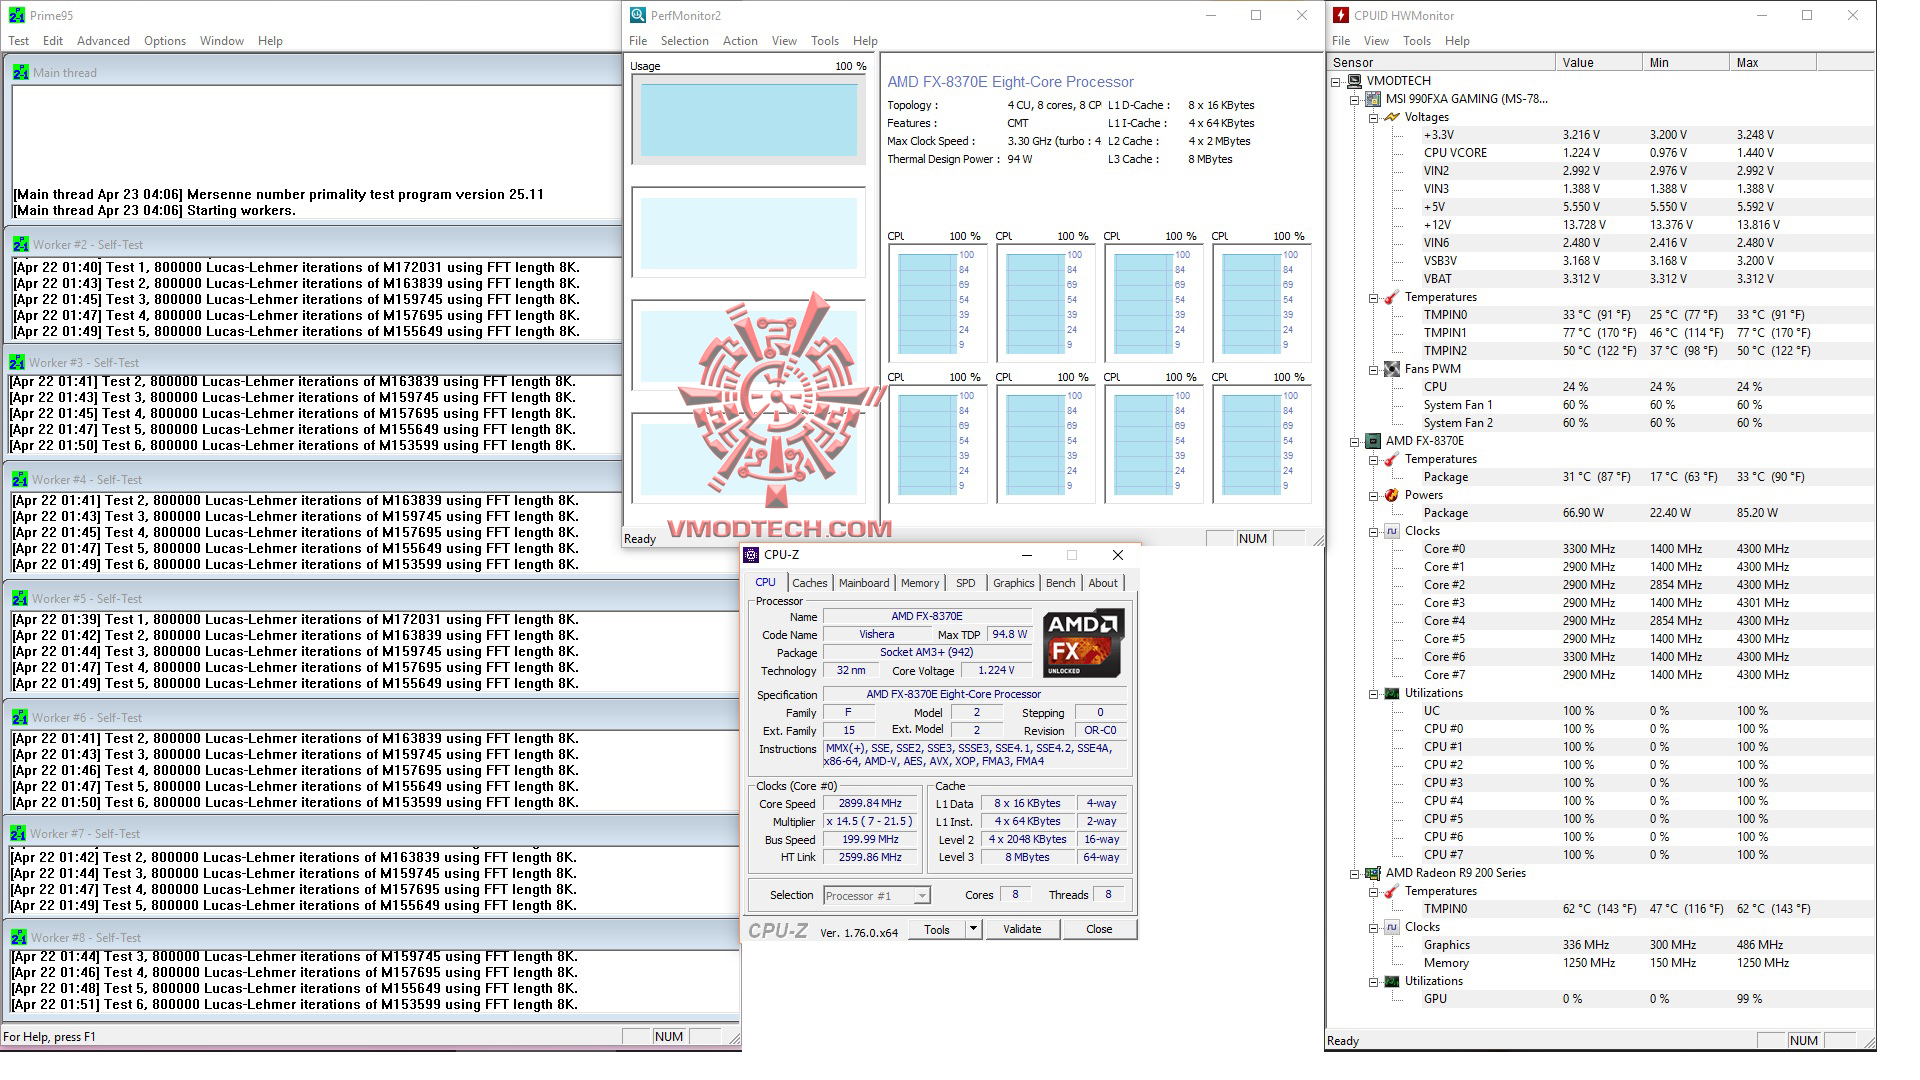1920x1080 pixels.
Task: Switch to the Mainboard tab in CPU-Z
Action: click(x=863, y=583)
